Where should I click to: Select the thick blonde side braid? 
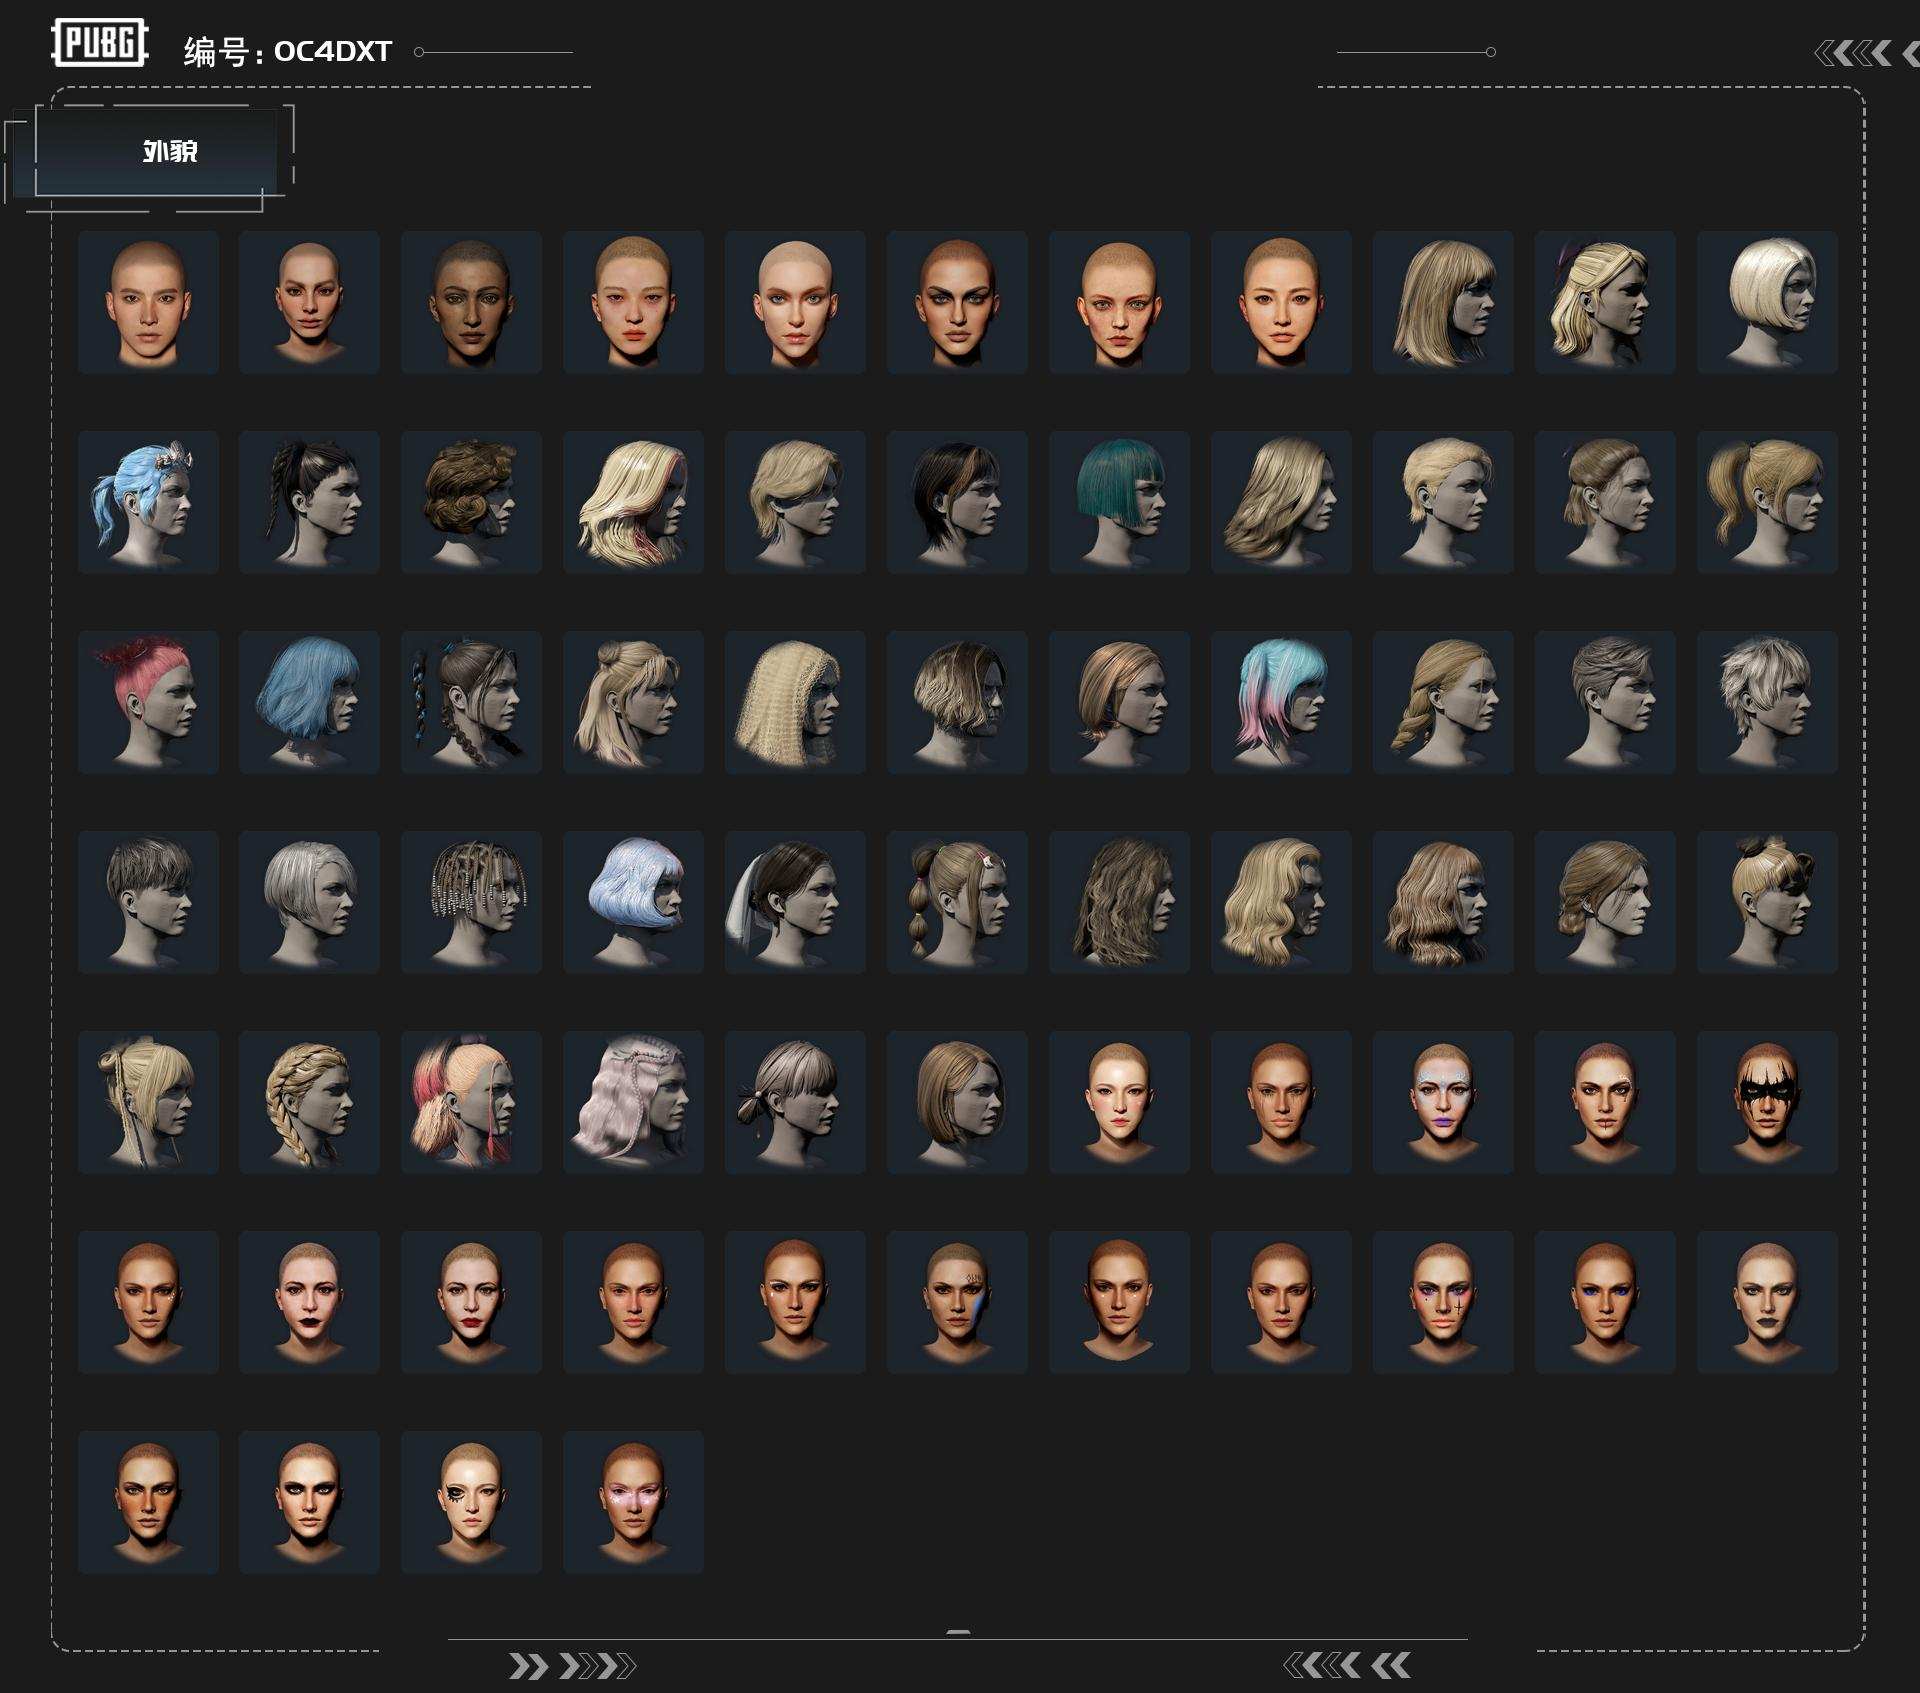[x=309, y=1102]
